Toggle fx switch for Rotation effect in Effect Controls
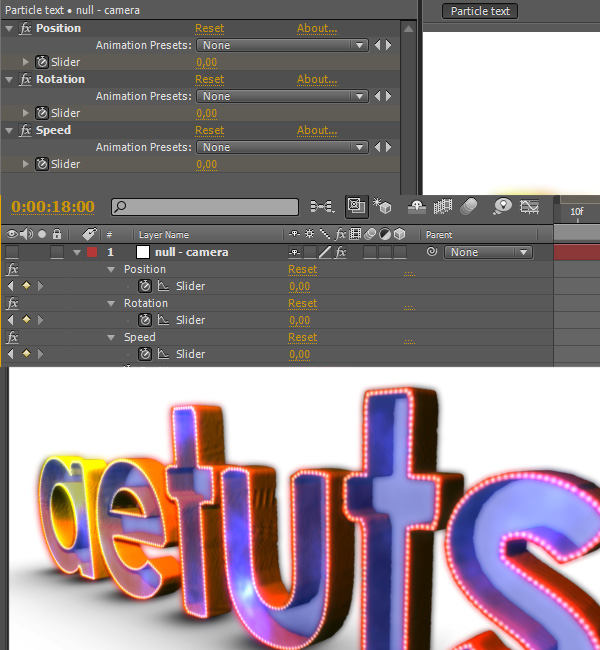 25,79
